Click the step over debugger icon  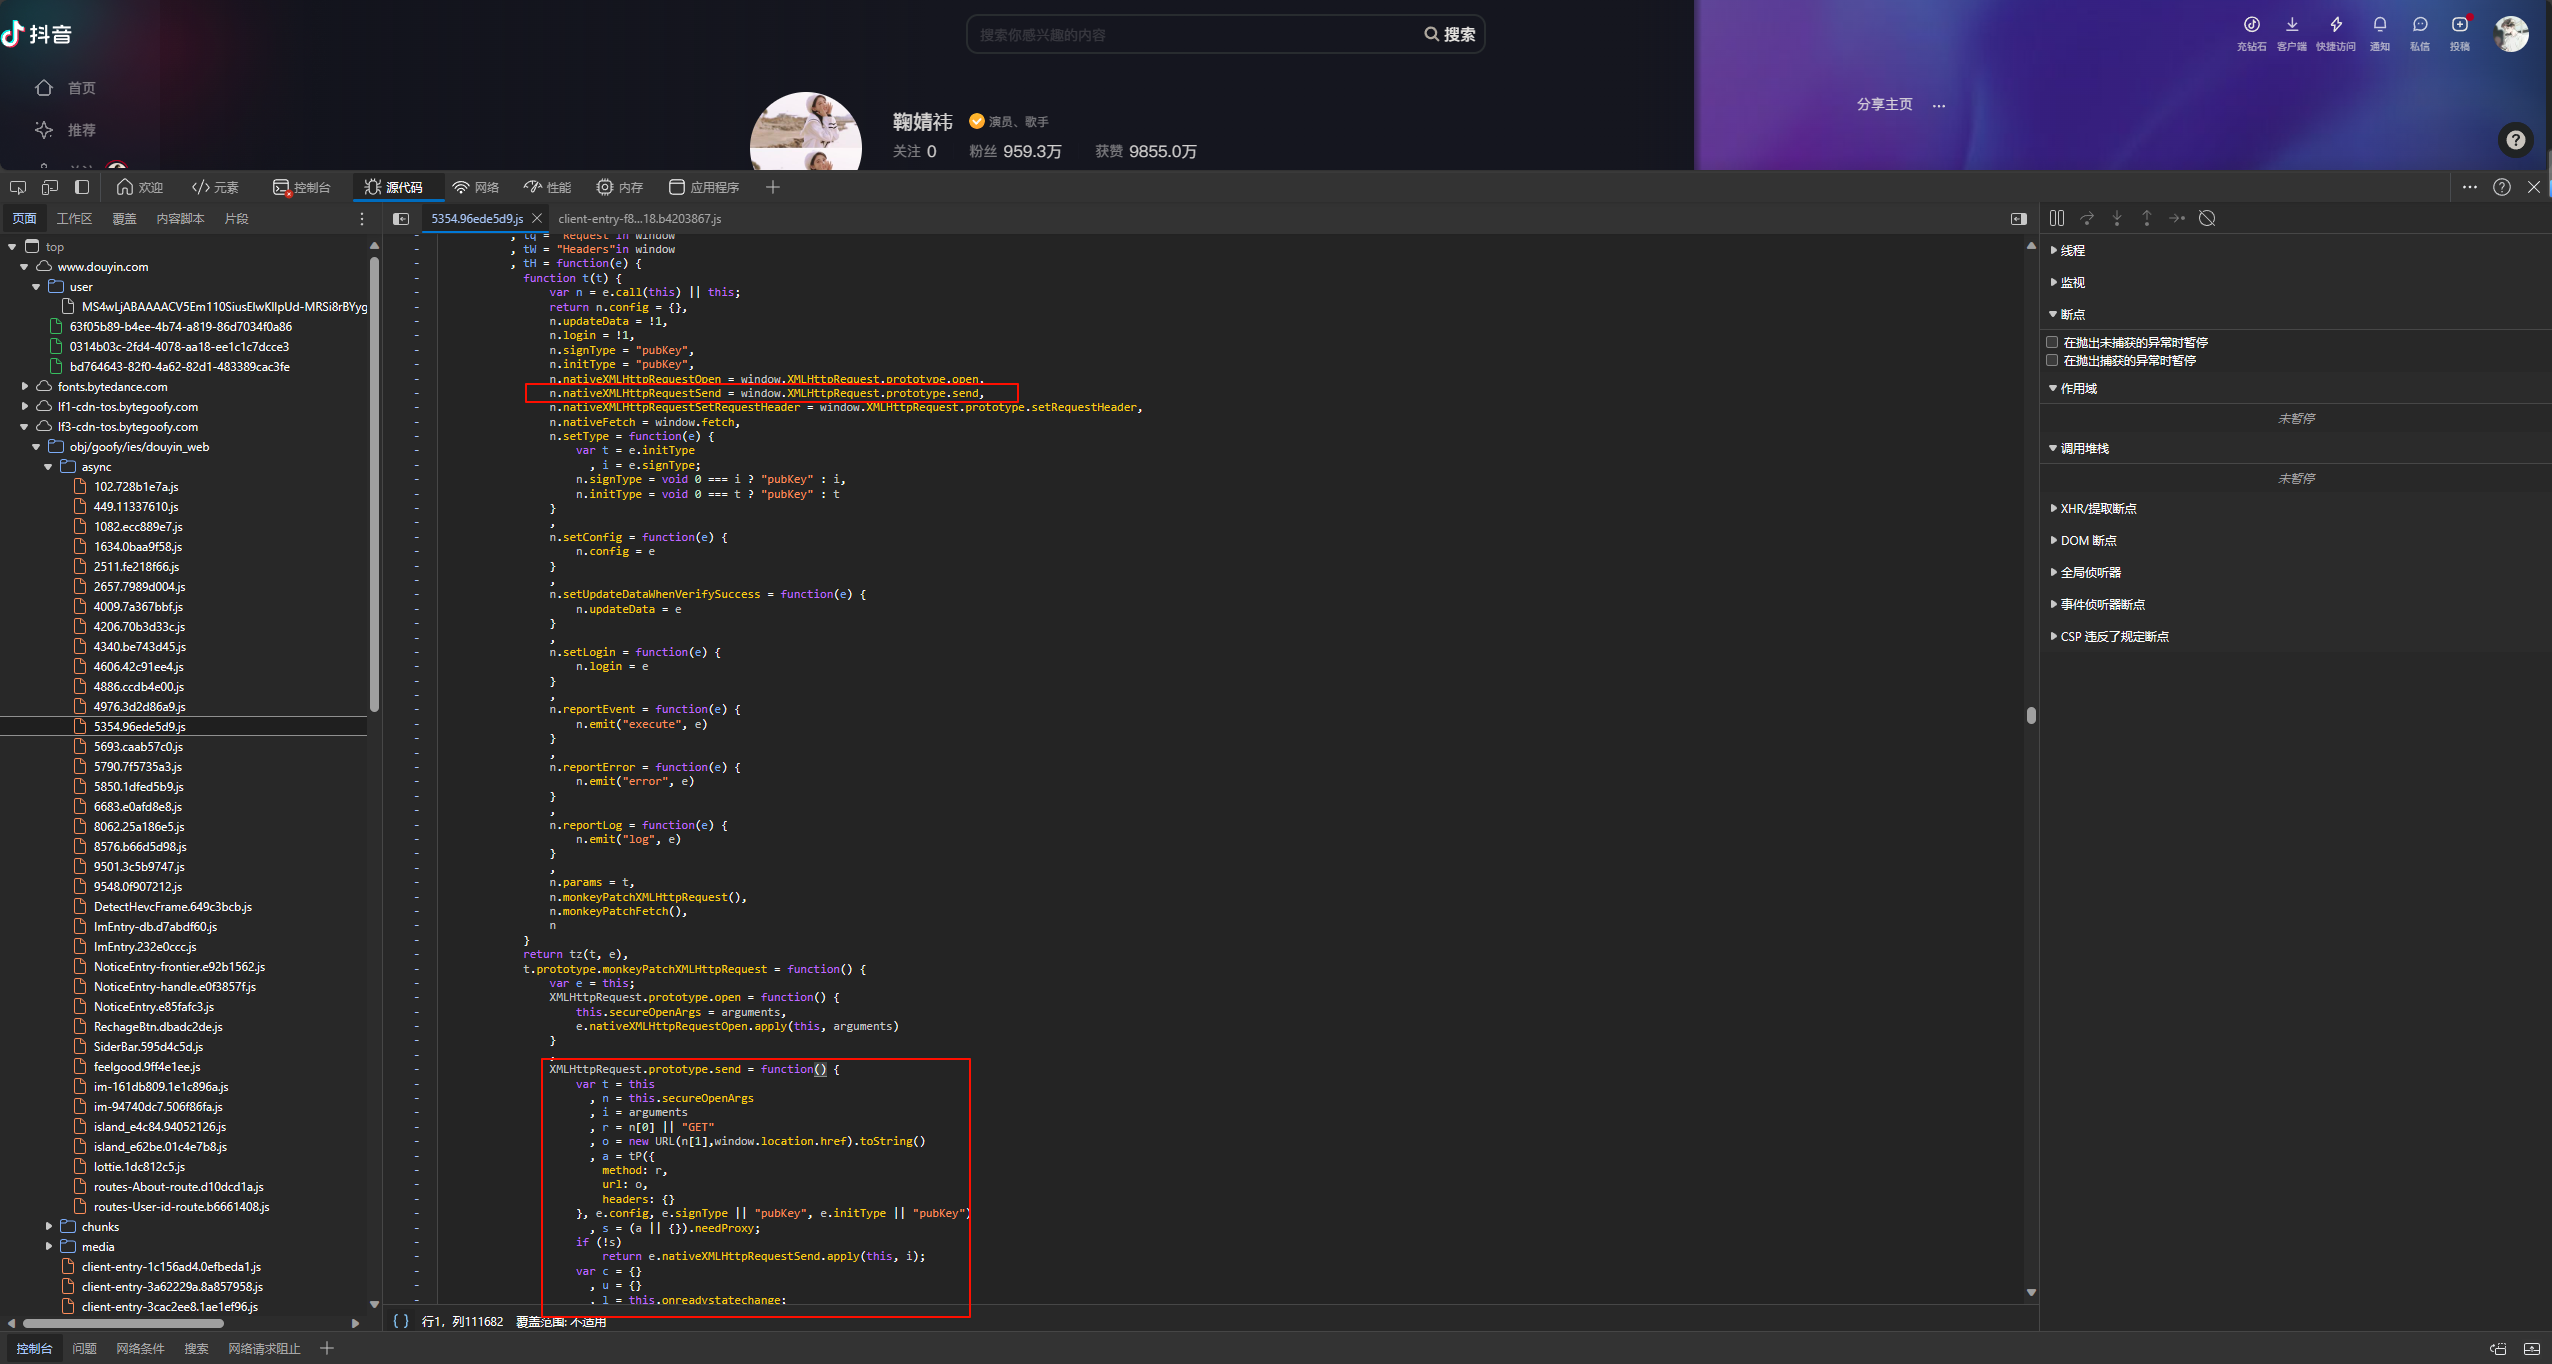pyautogui.click(x=2087, y=218)
